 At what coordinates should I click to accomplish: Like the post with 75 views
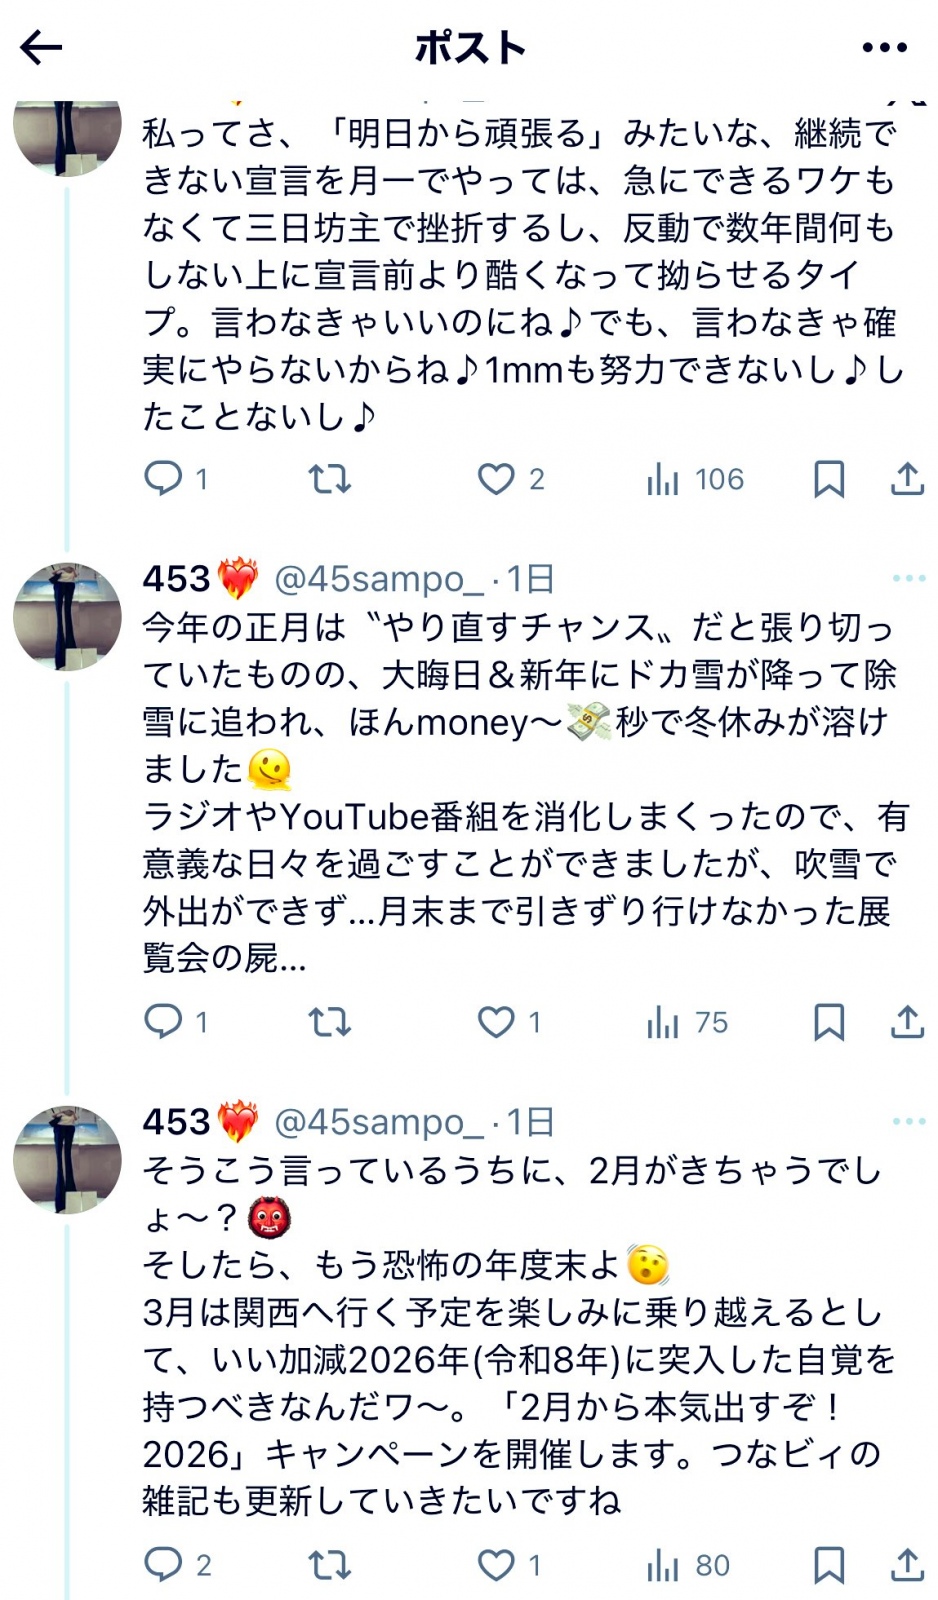496,1021
